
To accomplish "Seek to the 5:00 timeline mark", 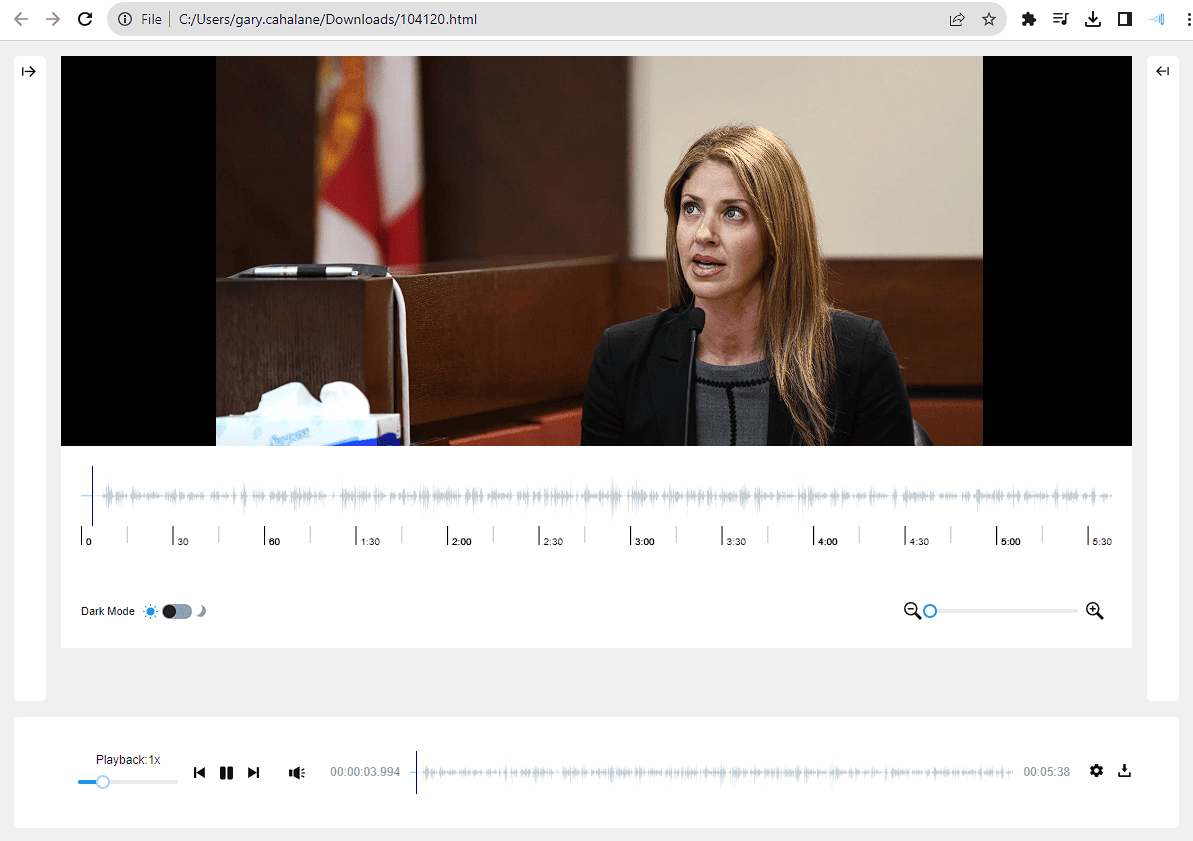I will 1010,542.
